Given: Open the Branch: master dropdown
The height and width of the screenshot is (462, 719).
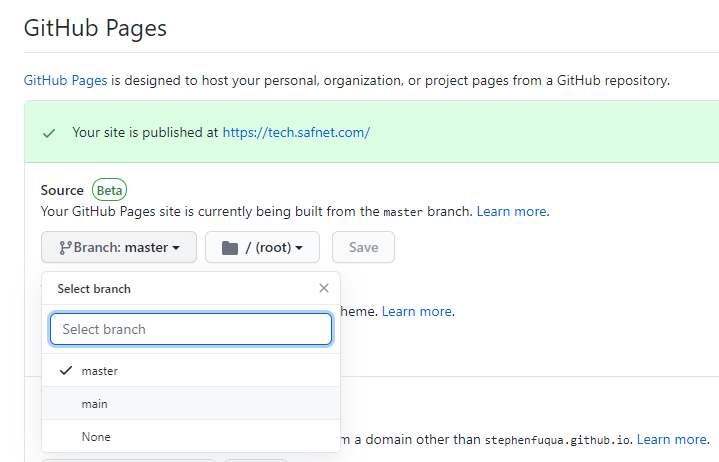Looking at the screenshot, I should tap(119, 248).
